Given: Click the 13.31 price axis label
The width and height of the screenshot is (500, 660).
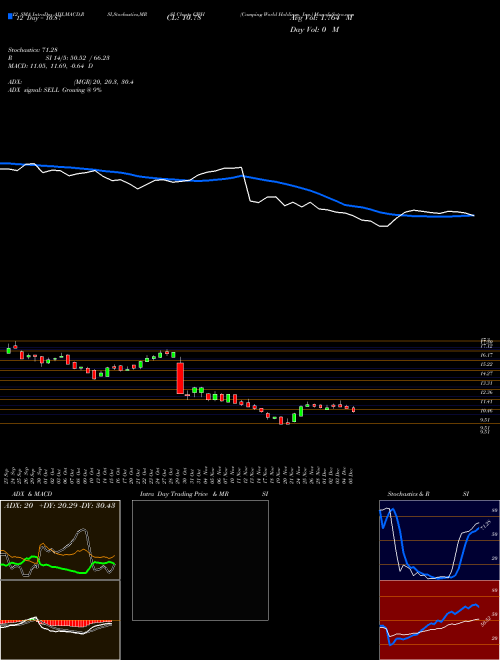Looking at the screenshot, I should click(487, 383).
